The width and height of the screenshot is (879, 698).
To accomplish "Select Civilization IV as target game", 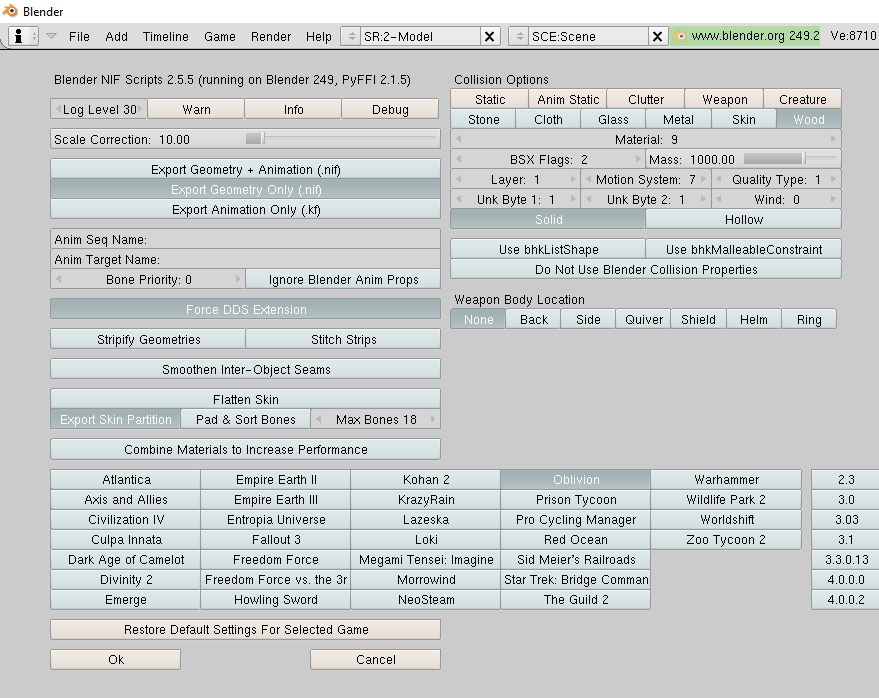I will click(x=126, y=519).
